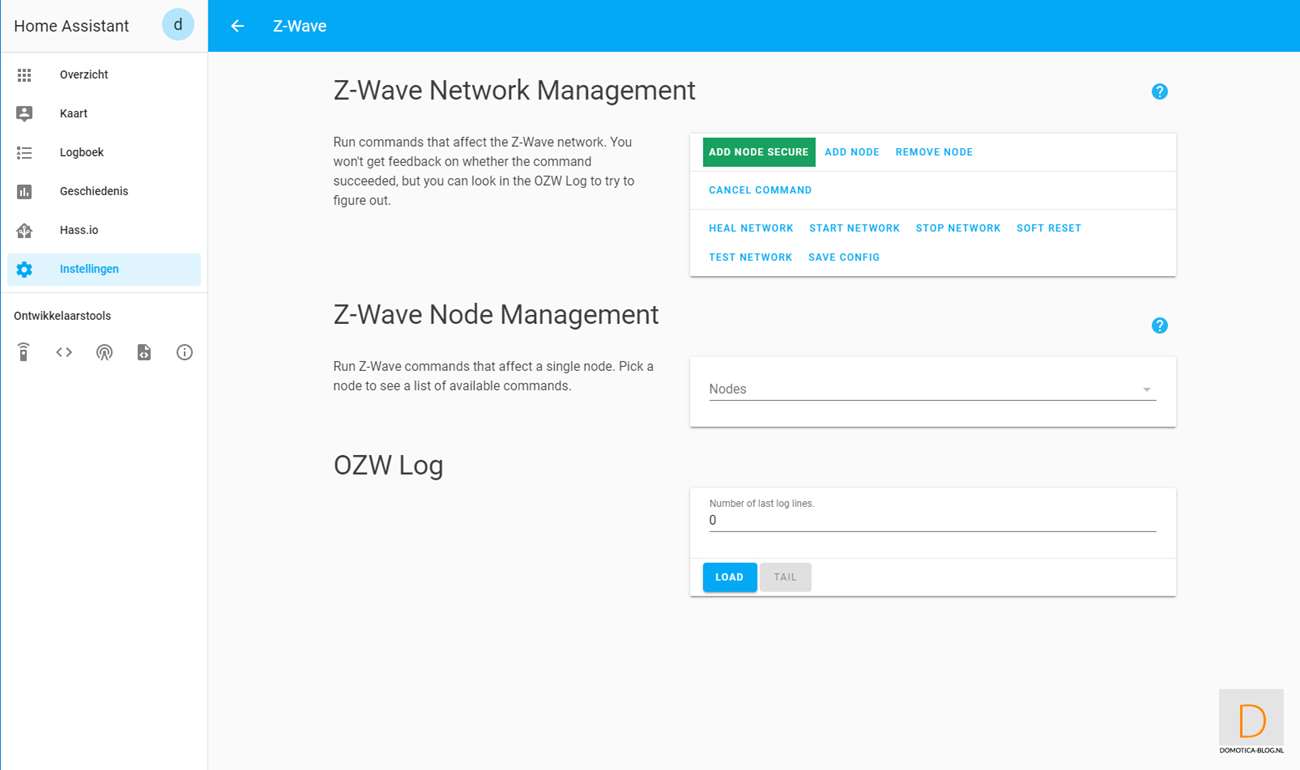
Task: Click the Tail button in OZW Log
Action: click(x=785, y=577)
